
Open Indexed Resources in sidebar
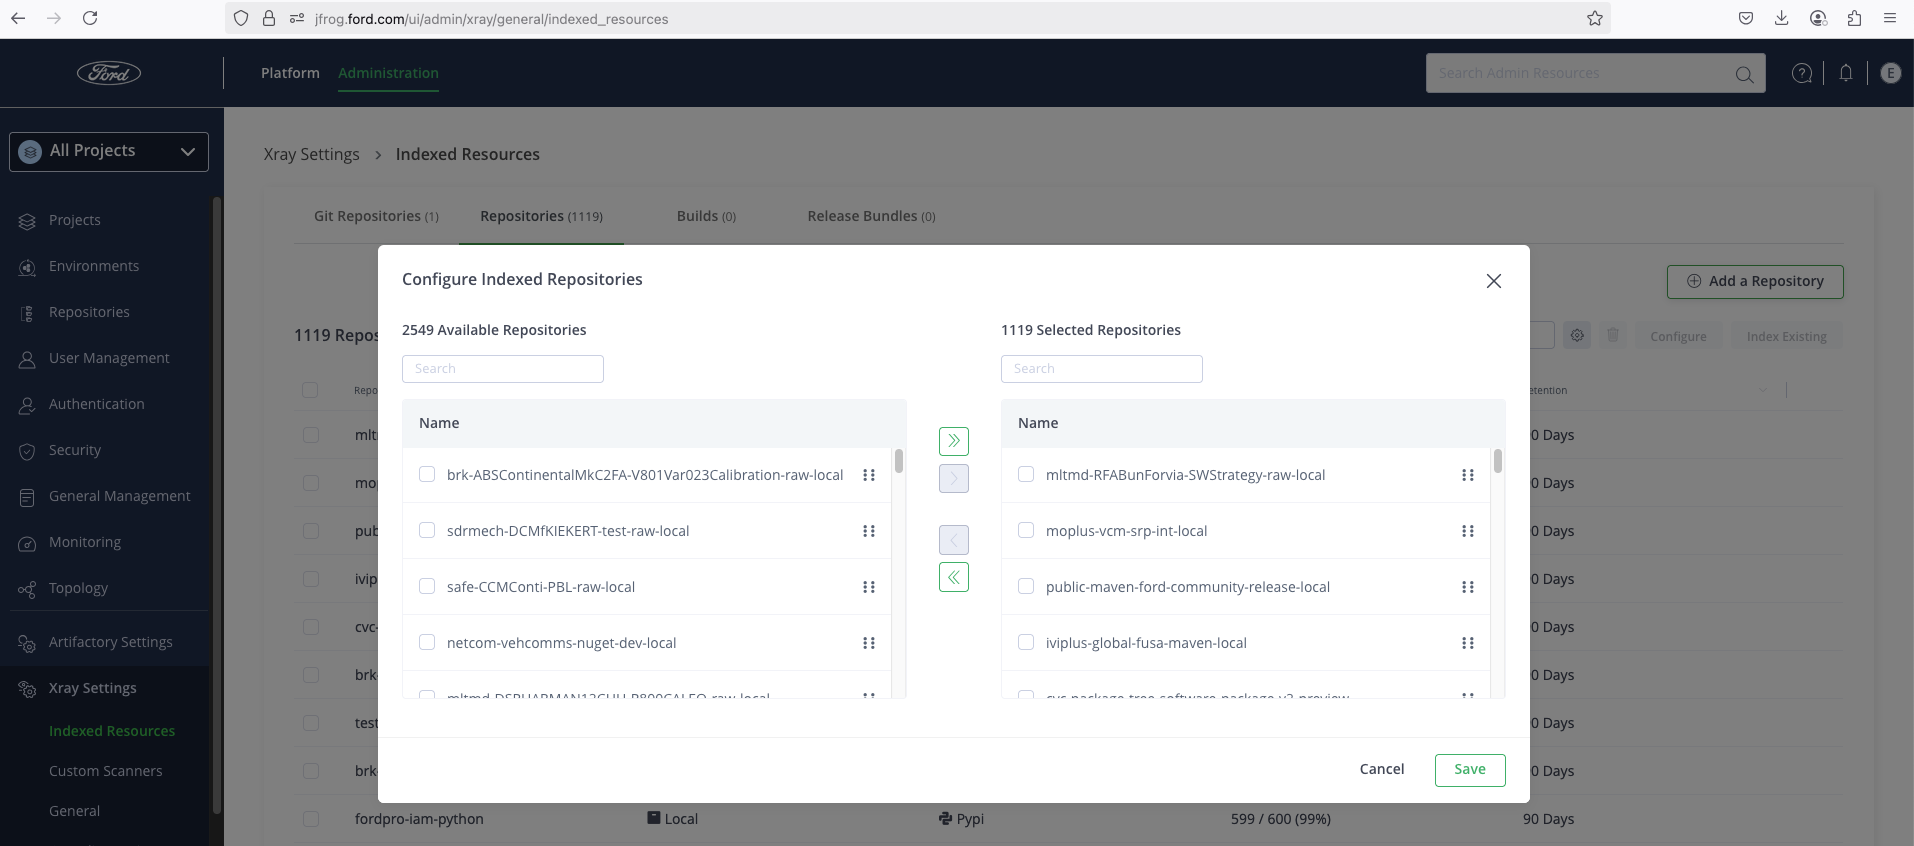(112, 731)
